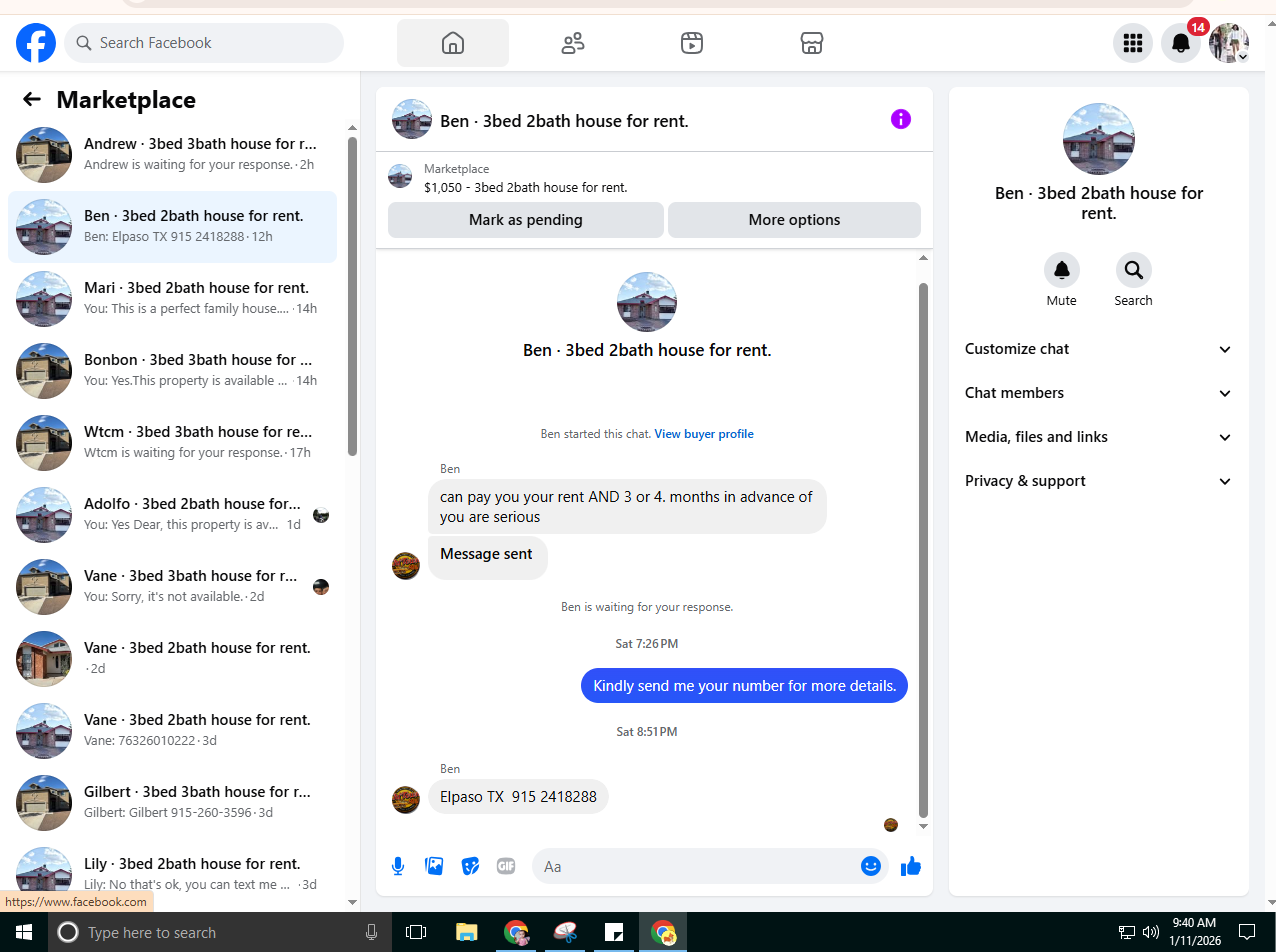Open the Windows Start menu
Screen dimensions: 1276x952
coord(24,932)
